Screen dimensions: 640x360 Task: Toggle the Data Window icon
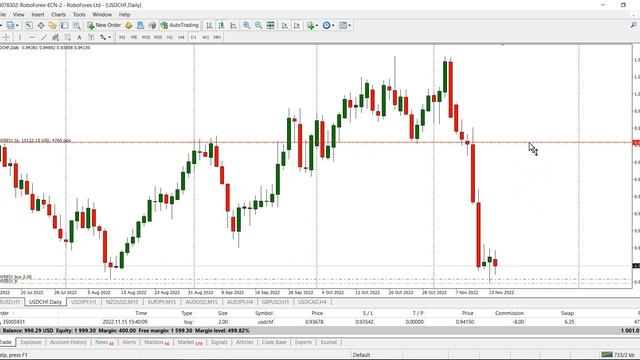tap(41, 25)
